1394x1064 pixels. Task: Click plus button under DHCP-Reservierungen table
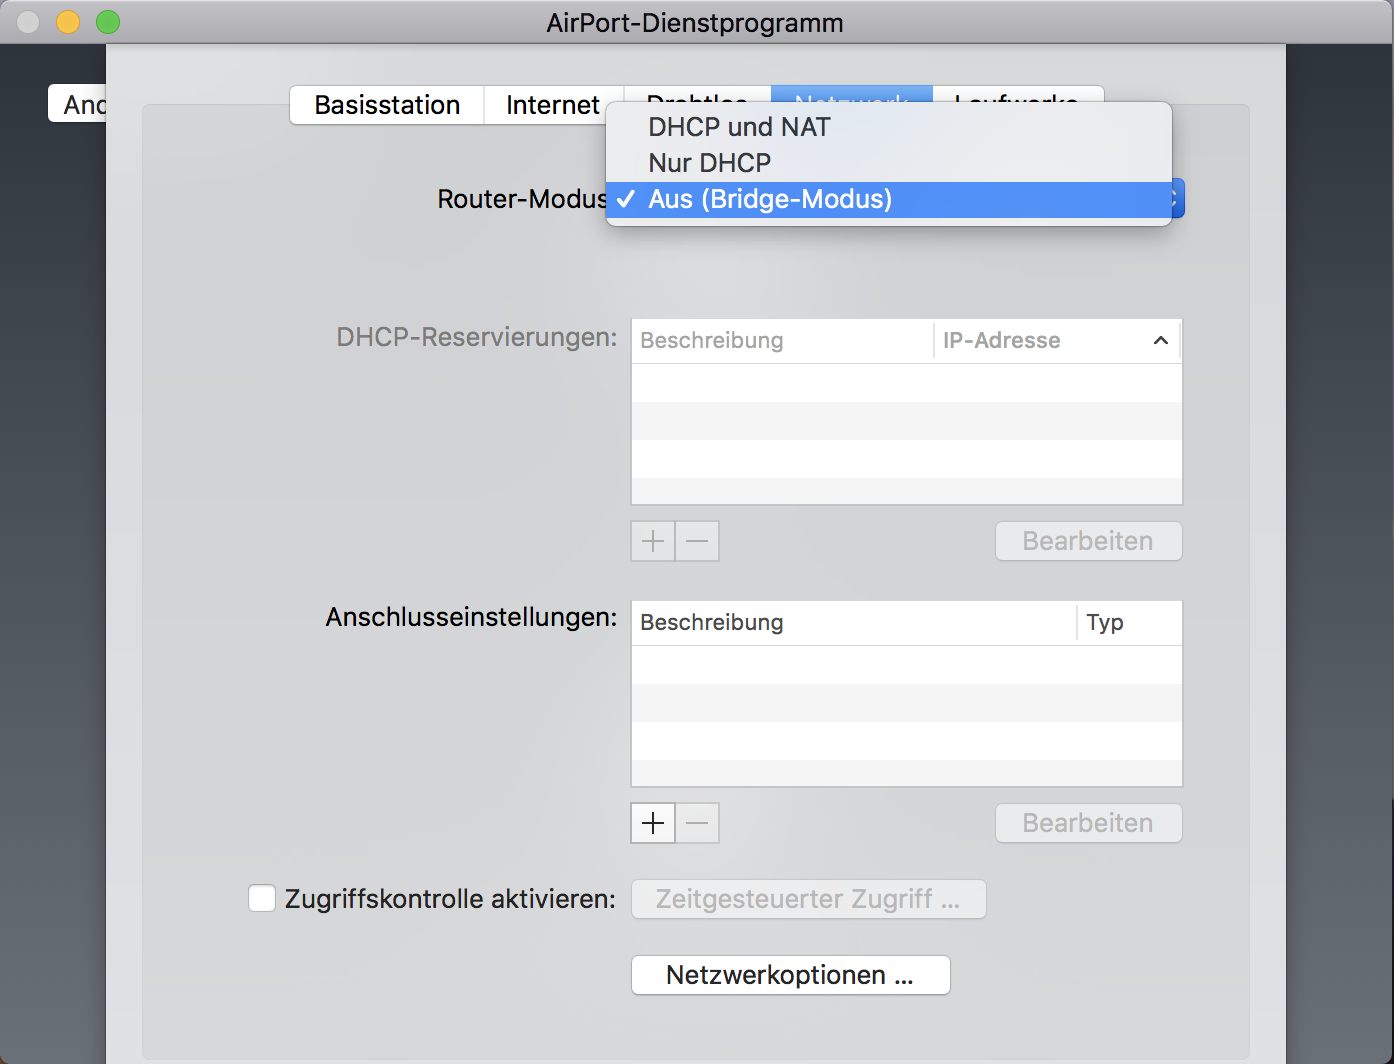(x=653, y=541)
